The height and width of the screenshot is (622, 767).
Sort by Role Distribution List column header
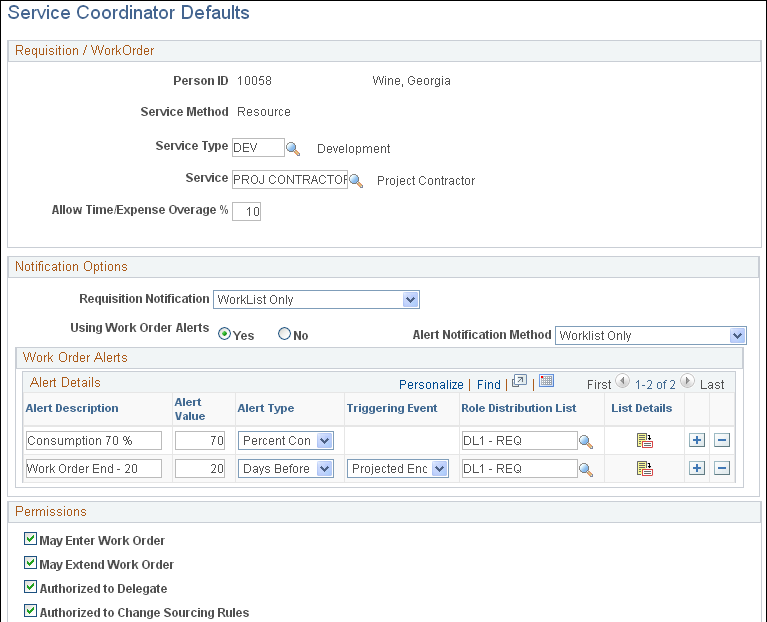[519, 408]
